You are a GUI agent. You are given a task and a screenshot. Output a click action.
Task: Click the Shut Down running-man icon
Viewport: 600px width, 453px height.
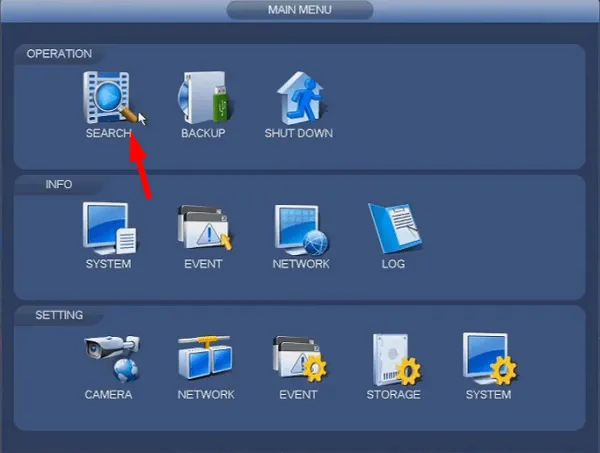pyautogui.click(x=299, y=97)
